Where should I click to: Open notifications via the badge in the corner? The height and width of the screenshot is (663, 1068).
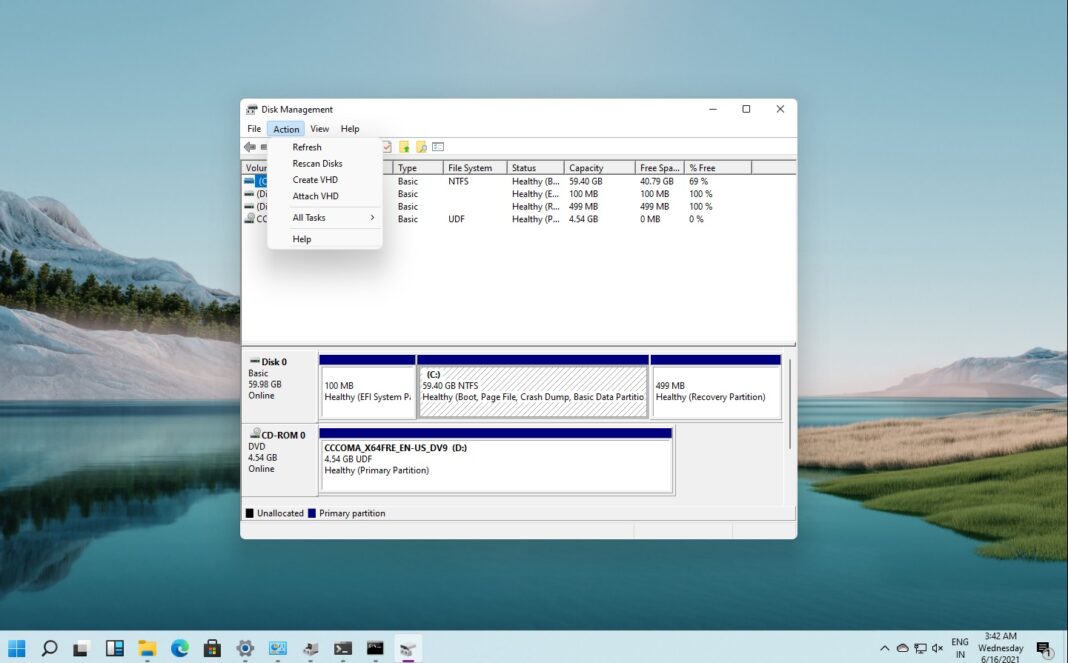pos(1042,648)
